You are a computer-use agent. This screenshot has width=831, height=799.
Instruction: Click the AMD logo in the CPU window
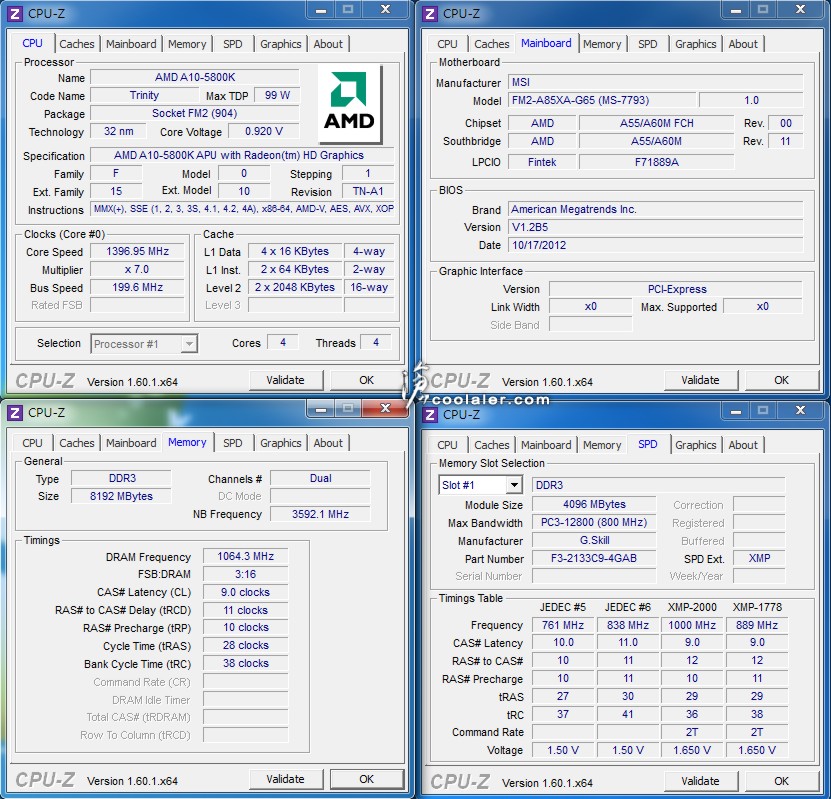tap(350, 105)
